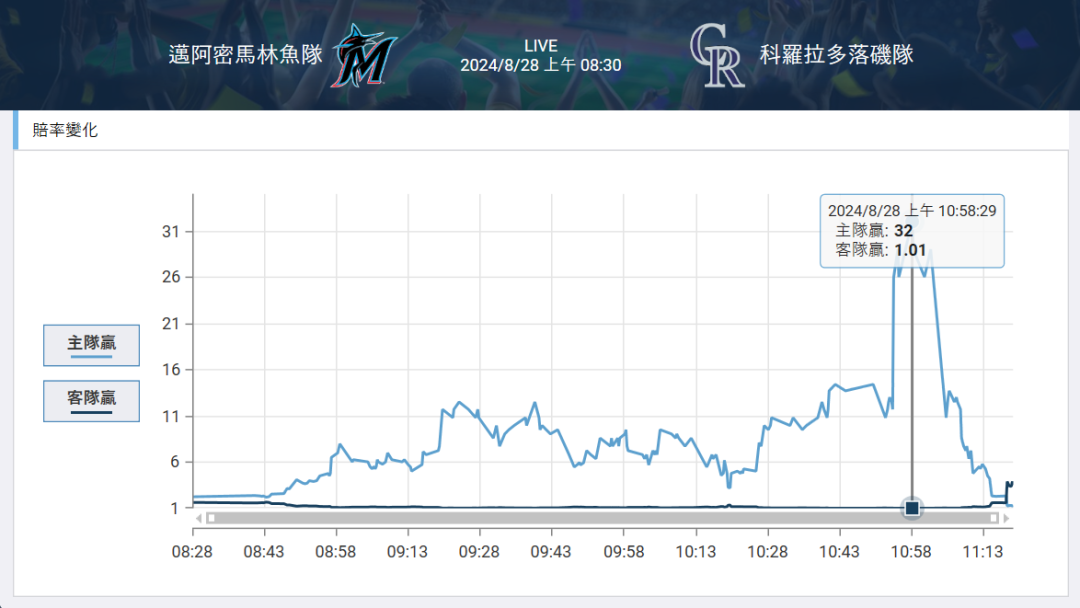
Task: Click the 16 odds axis label
Action: (x=171, y=370)
